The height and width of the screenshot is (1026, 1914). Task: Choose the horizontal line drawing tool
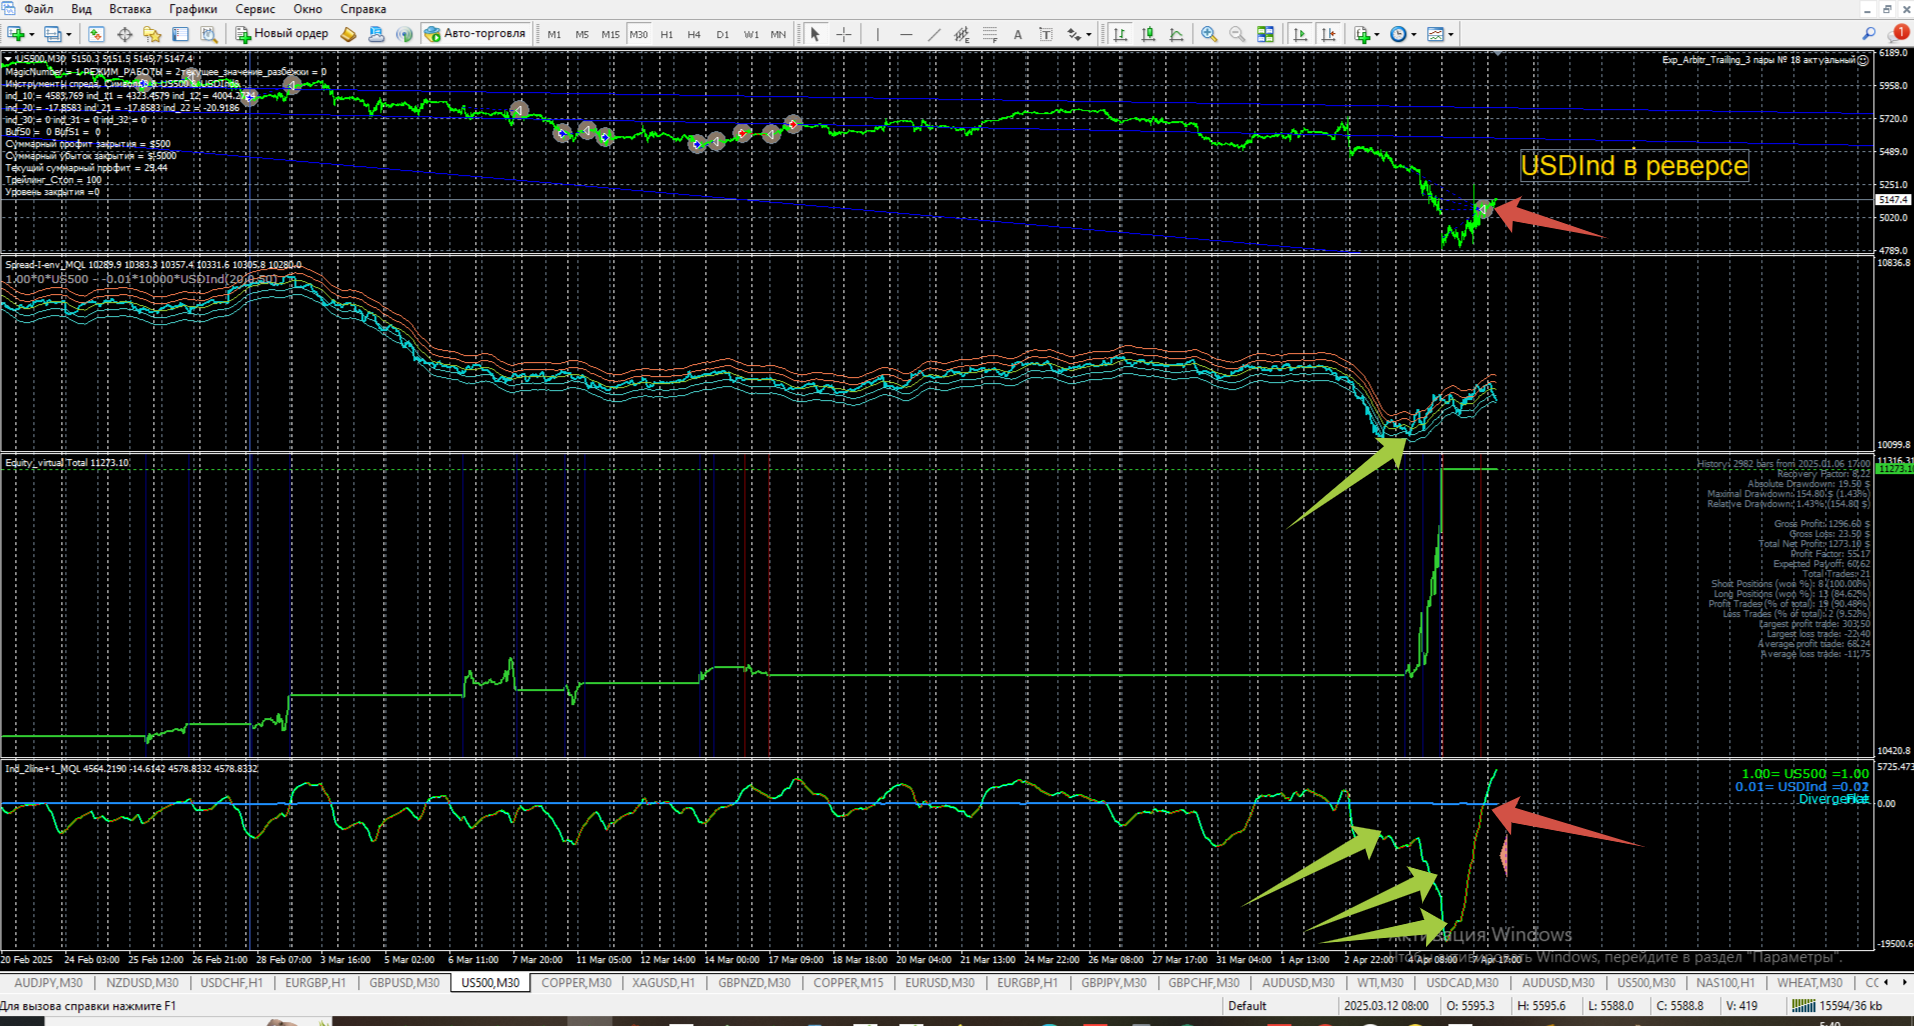click(x=906, y=34)
